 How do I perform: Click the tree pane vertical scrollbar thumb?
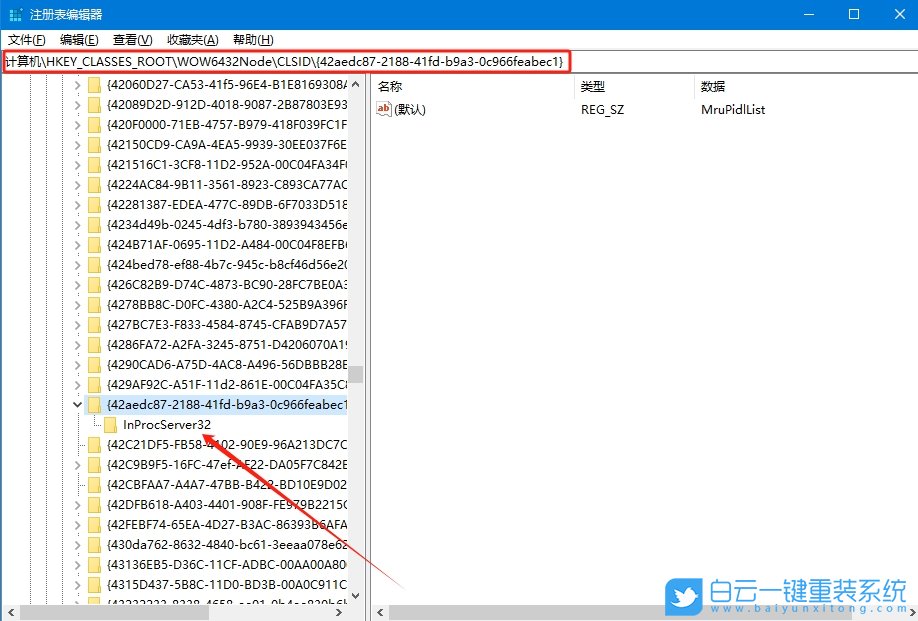click(355, 375)
